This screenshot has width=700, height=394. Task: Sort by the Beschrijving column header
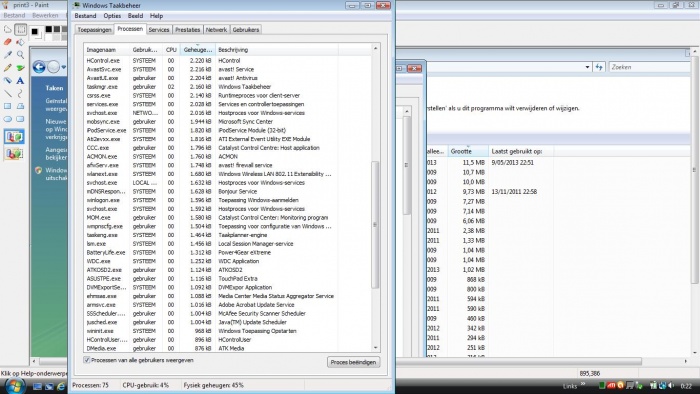(x=277, y=50)
